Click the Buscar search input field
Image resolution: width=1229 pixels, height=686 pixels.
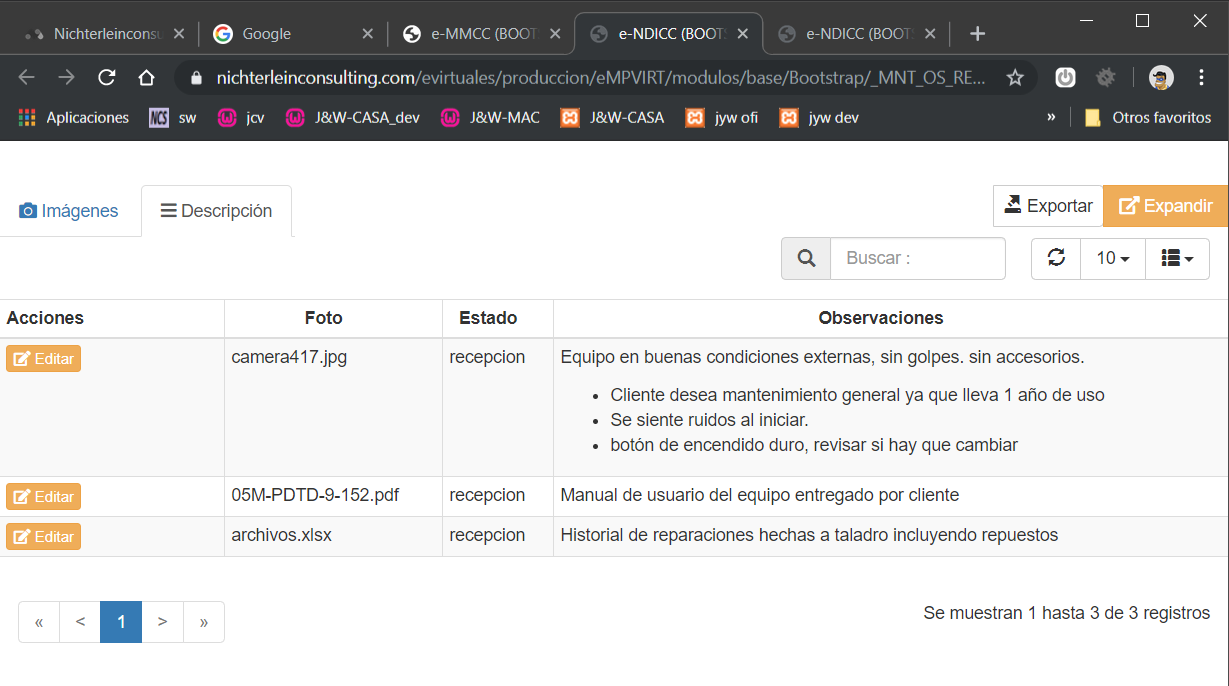tap(917, 258)
